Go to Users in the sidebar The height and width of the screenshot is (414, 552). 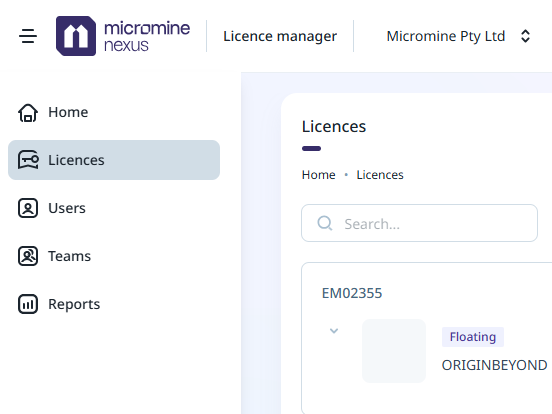coord(114,208)
